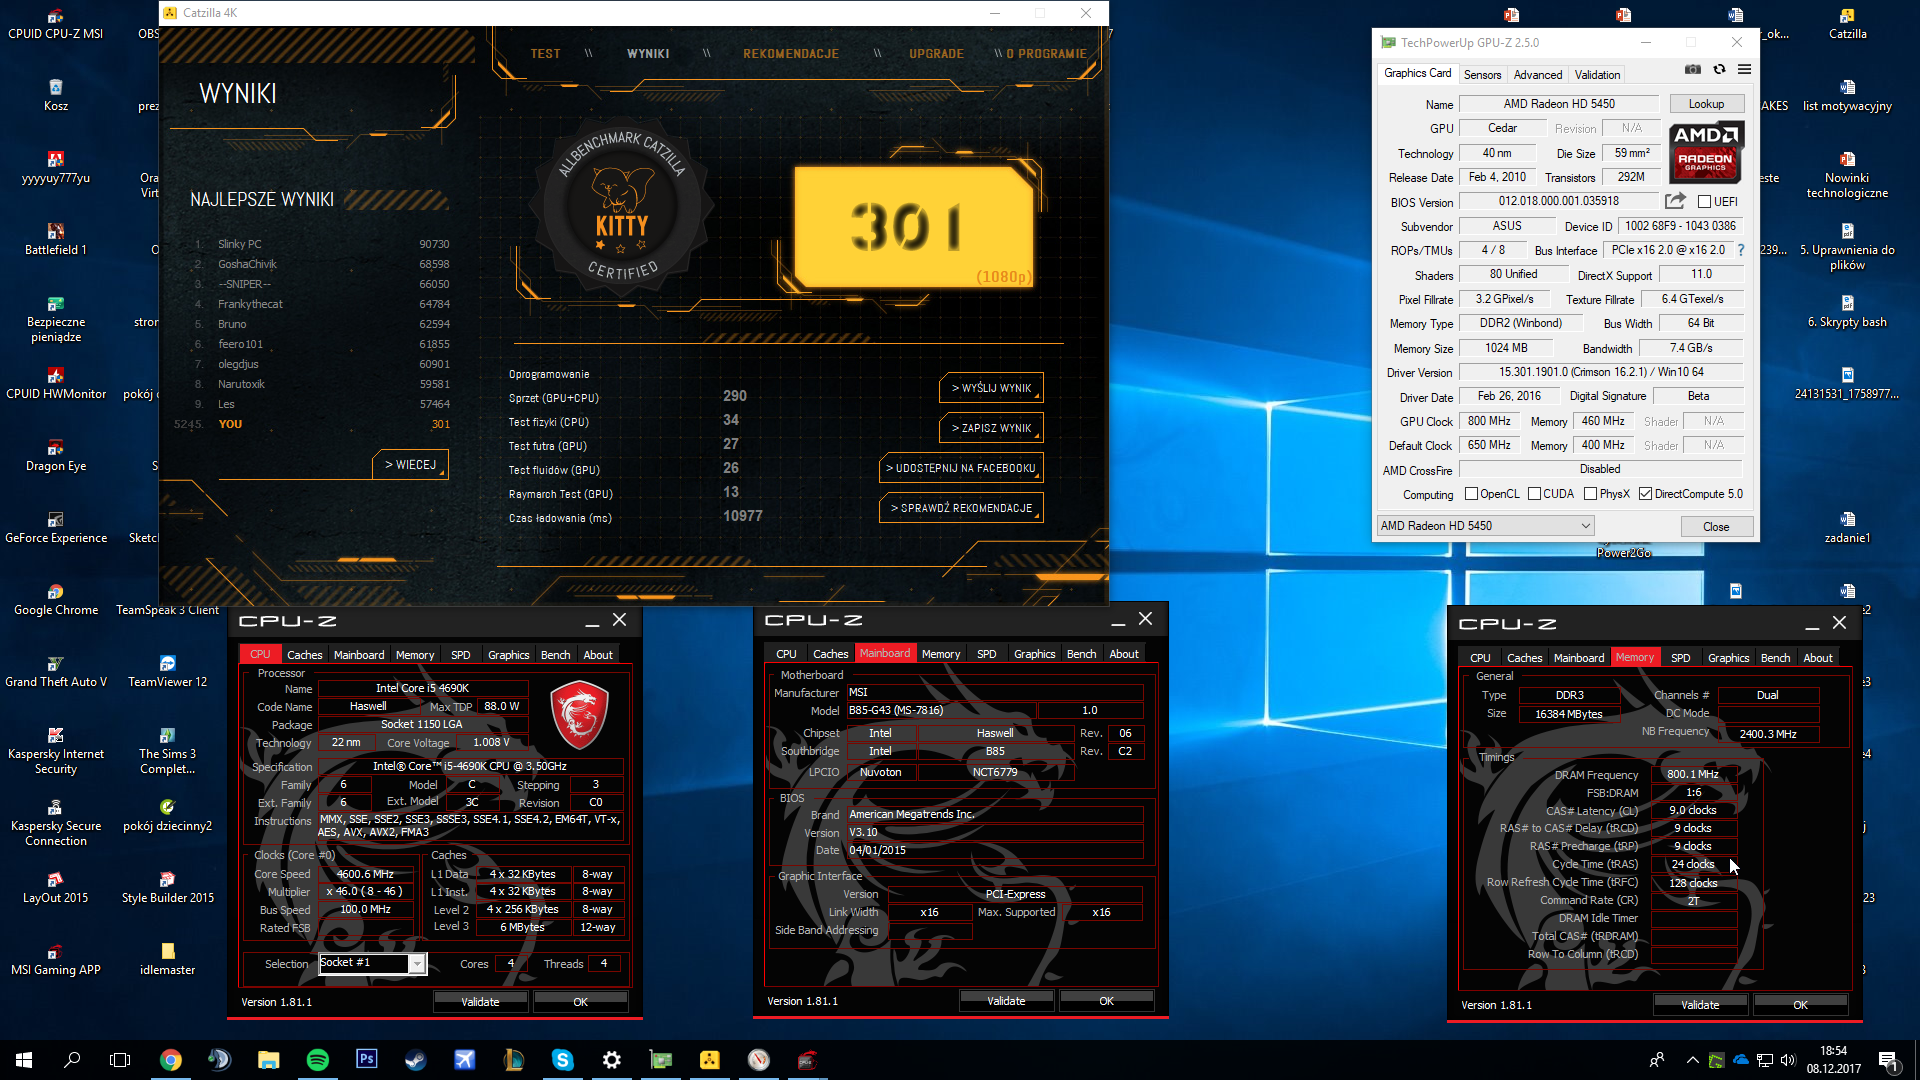Open The Sims 3 desktop icon
1920x1080 pixels.
click(168, 751)
